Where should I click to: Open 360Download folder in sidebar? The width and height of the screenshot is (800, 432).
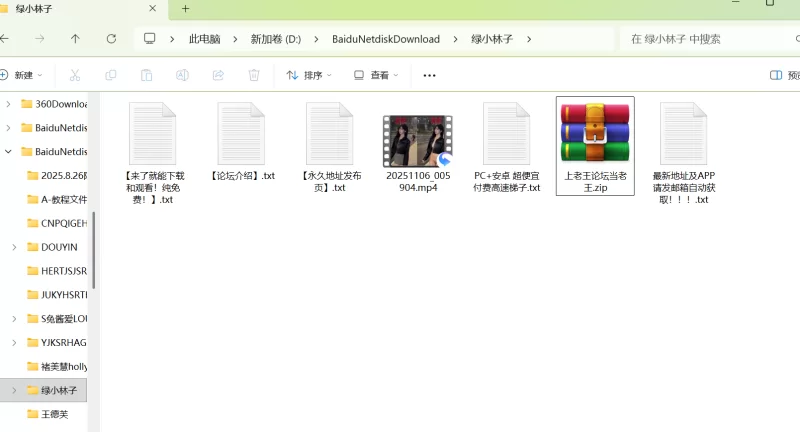(x=54, y=104)
